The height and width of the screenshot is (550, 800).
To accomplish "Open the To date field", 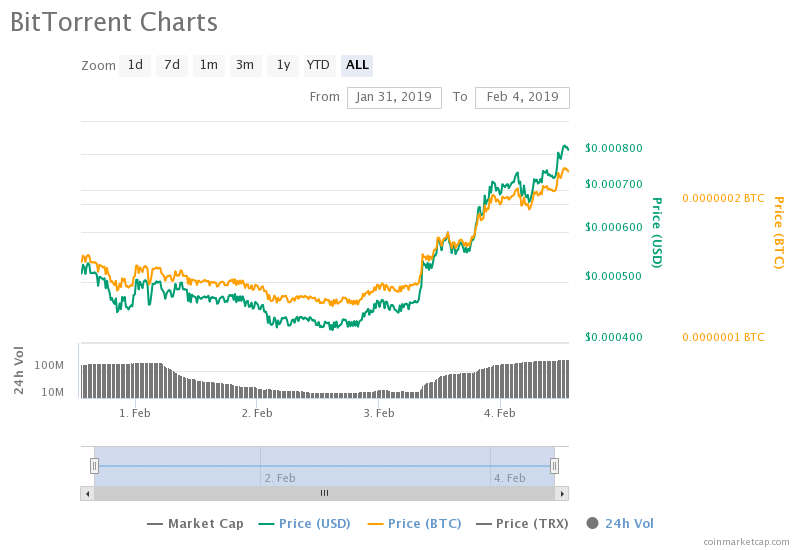I will click(522, 97).
